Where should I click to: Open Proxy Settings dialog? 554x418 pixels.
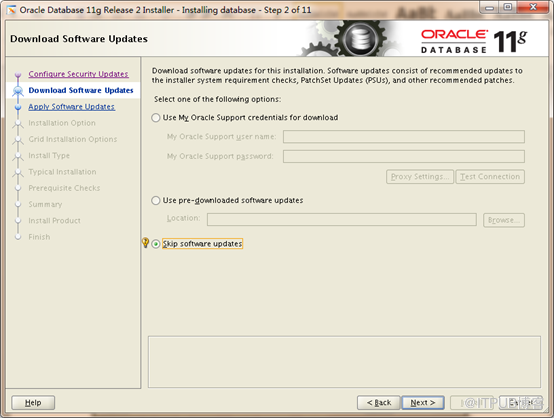tap(420, 177)
